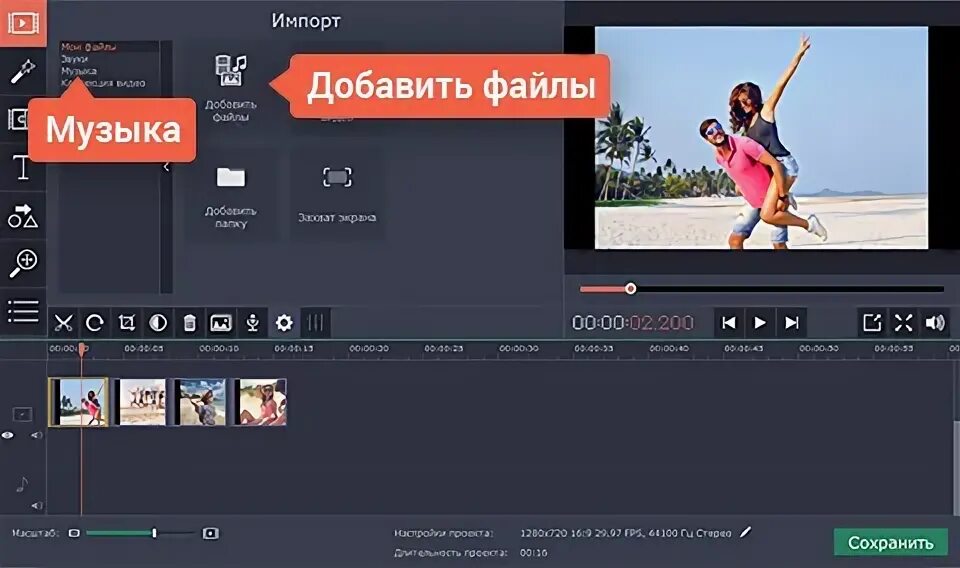Open the Stickers and shapes tab
The image size is (960, 568).
click(x=23, y=215)
